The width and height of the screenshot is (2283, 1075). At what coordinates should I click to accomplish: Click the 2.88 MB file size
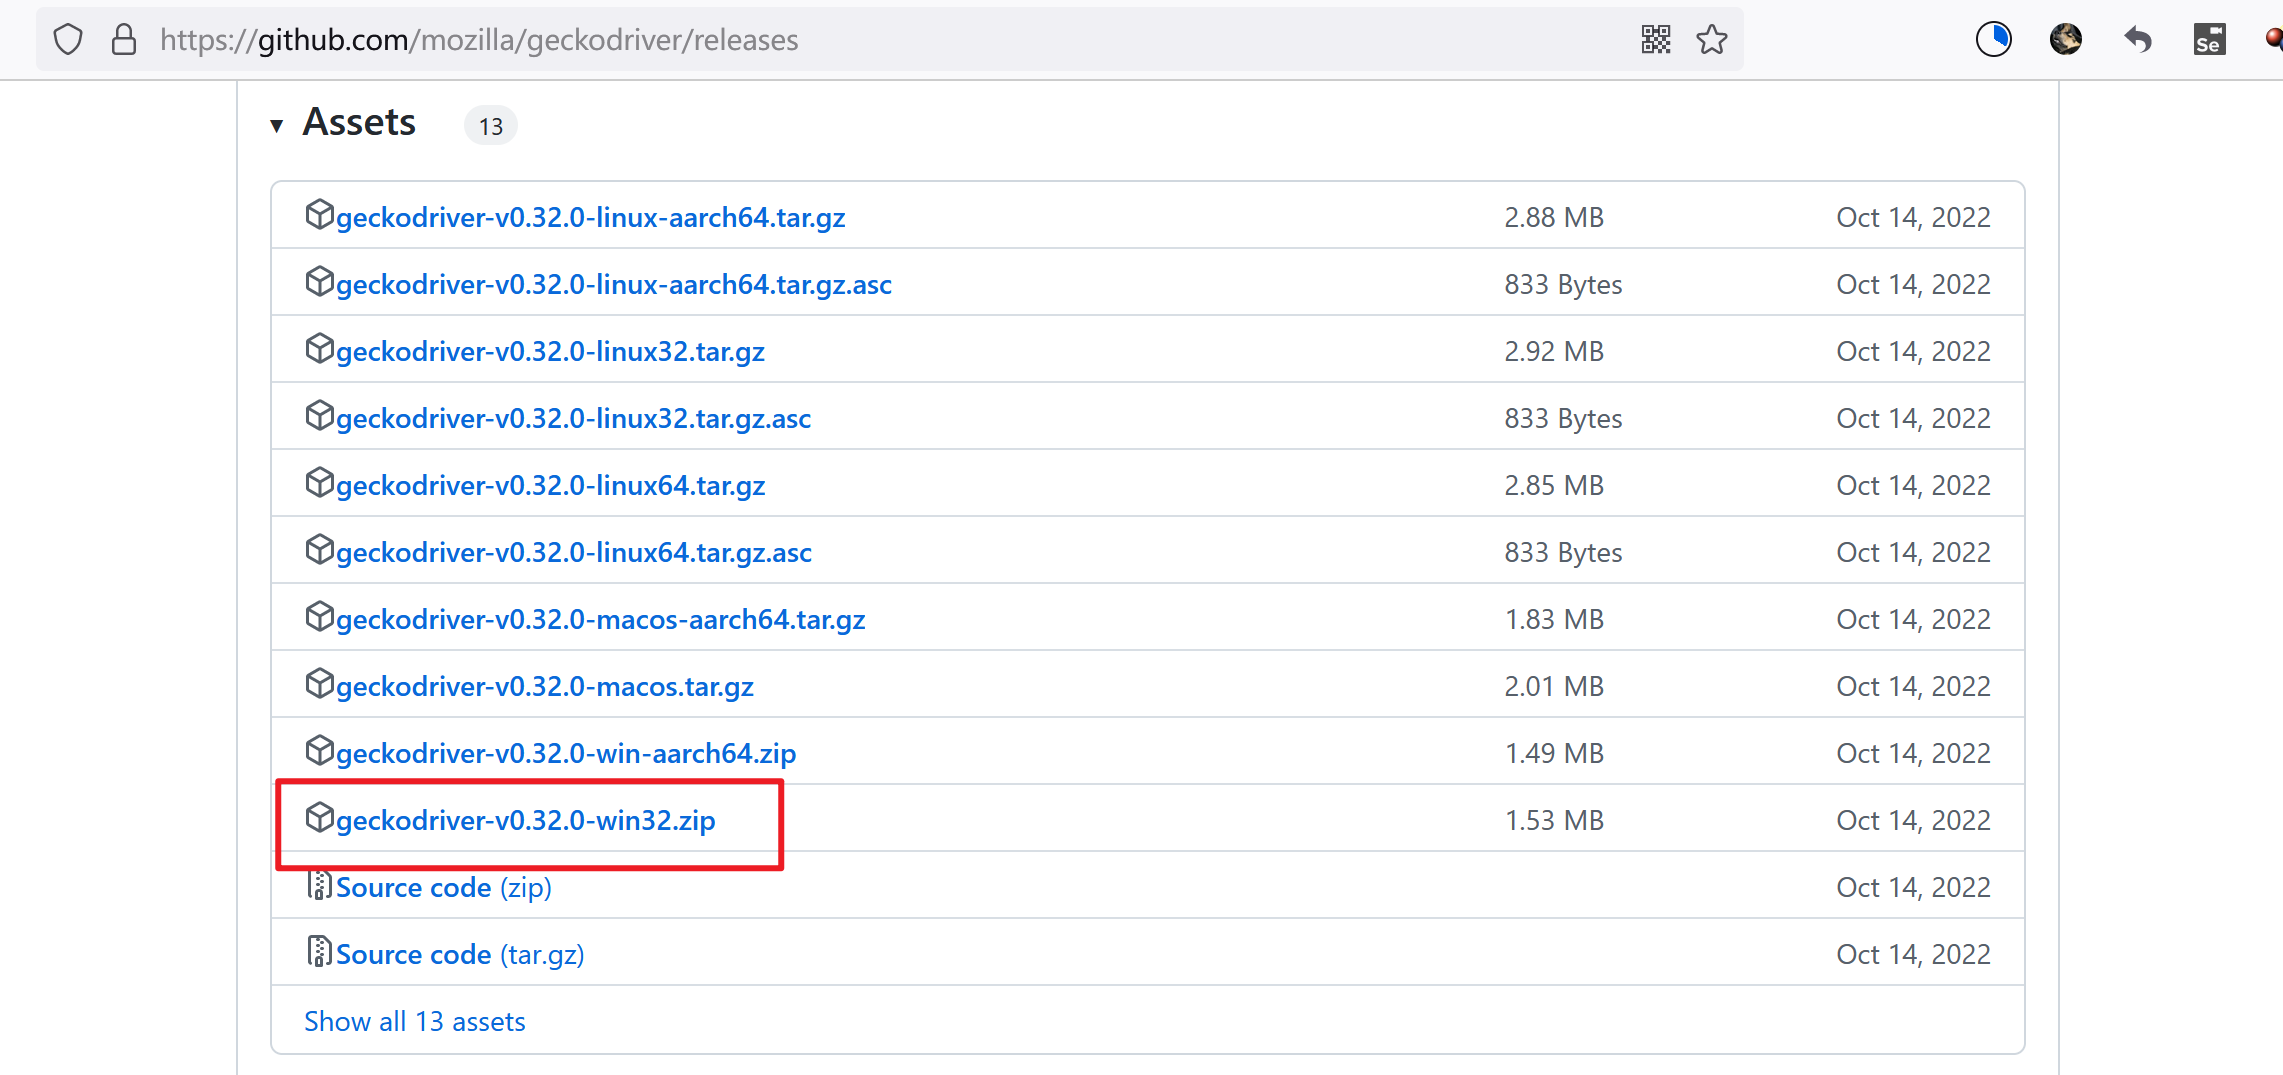point(1554,217)
